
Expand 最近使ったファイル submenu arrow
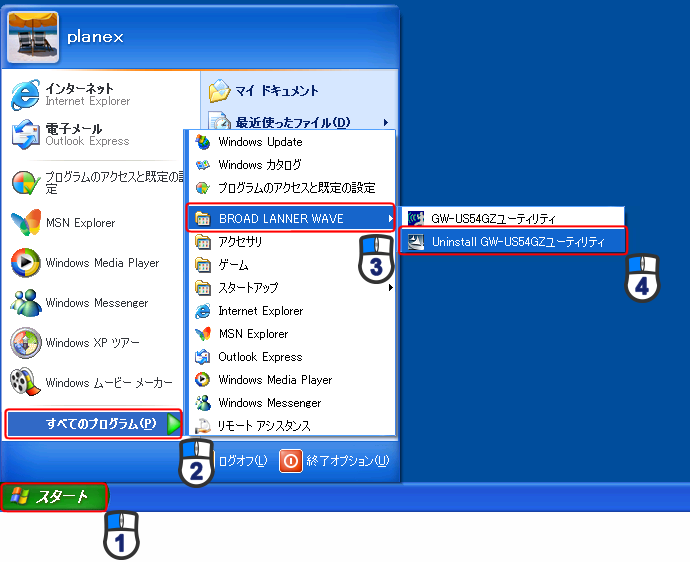coord(385,122)
